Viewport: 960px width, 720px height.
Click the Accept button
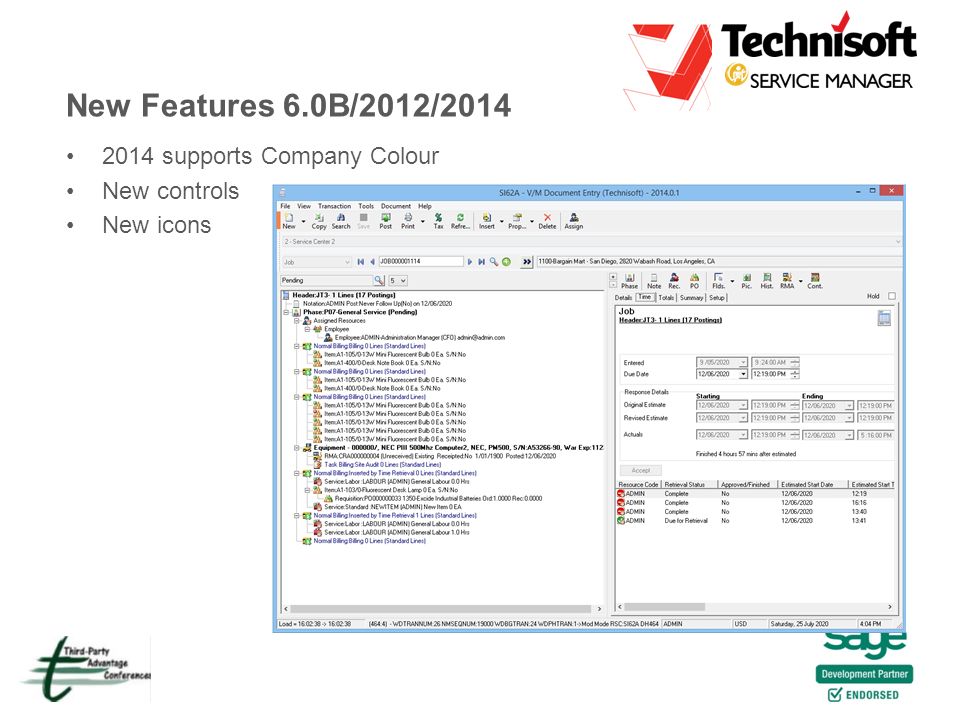tap(641, 471)
